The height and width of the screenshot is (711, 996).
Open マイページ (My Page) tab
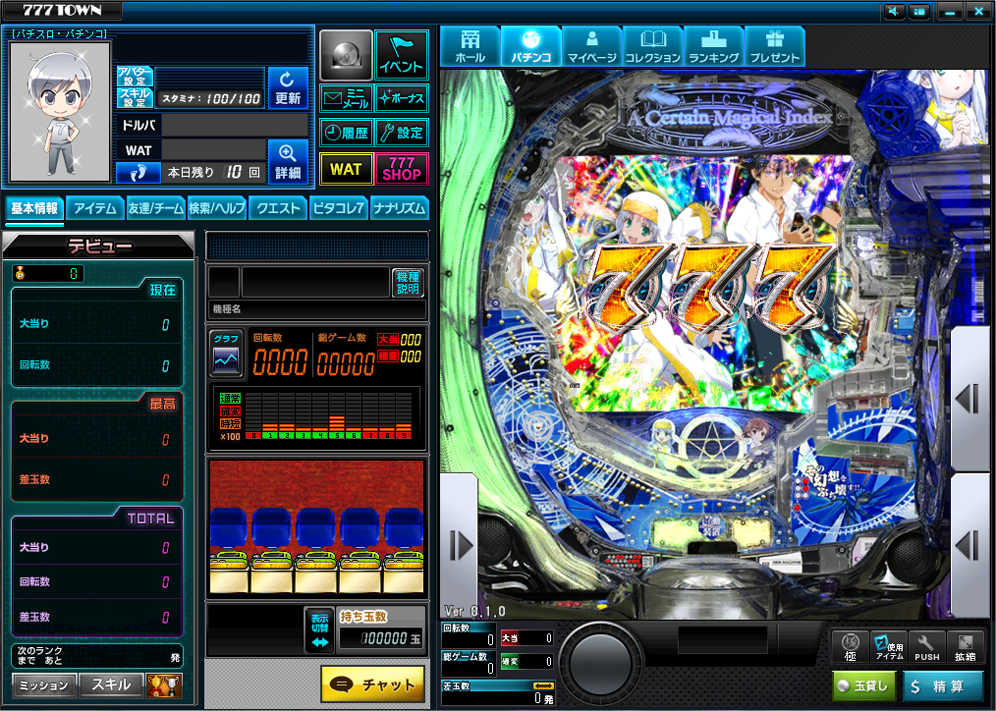click(591, 46)
